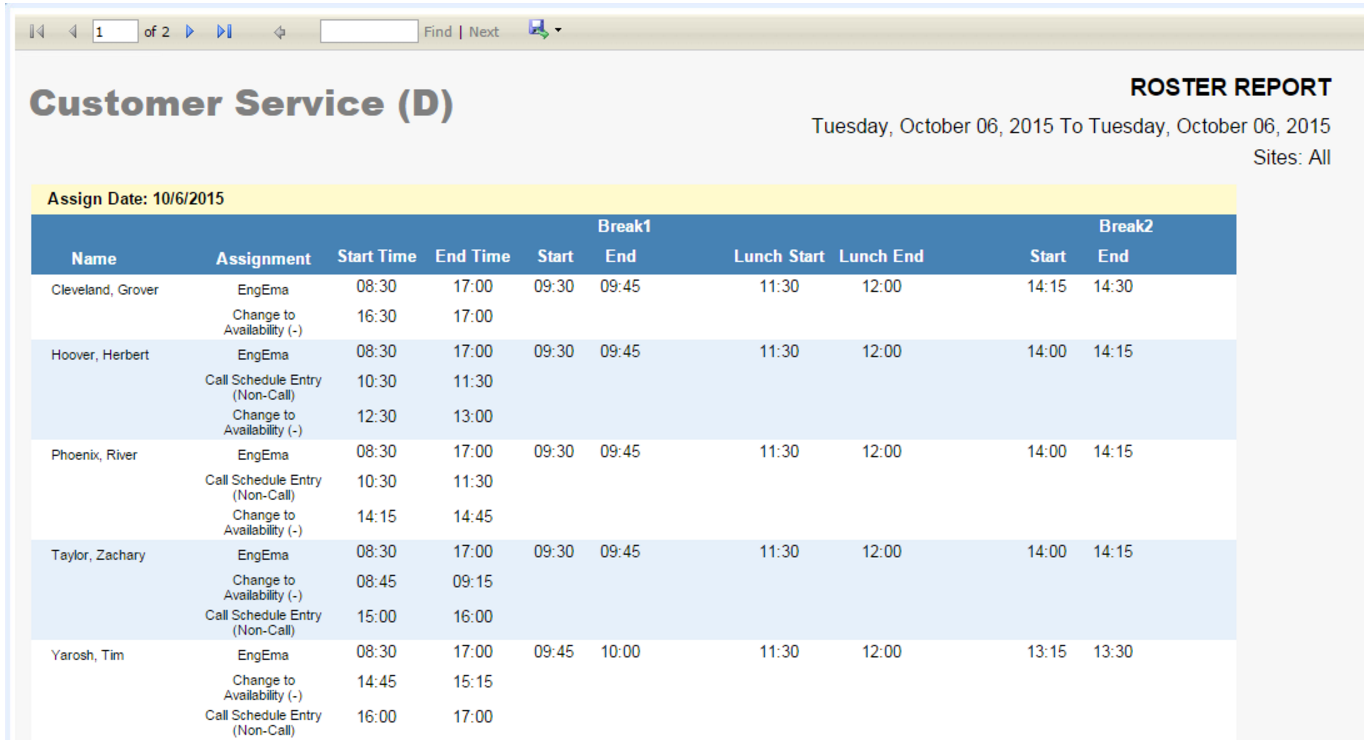Viewport: 1365px width, 747px height.
Task: Click the previous page arrow
Action: point(72,32)
